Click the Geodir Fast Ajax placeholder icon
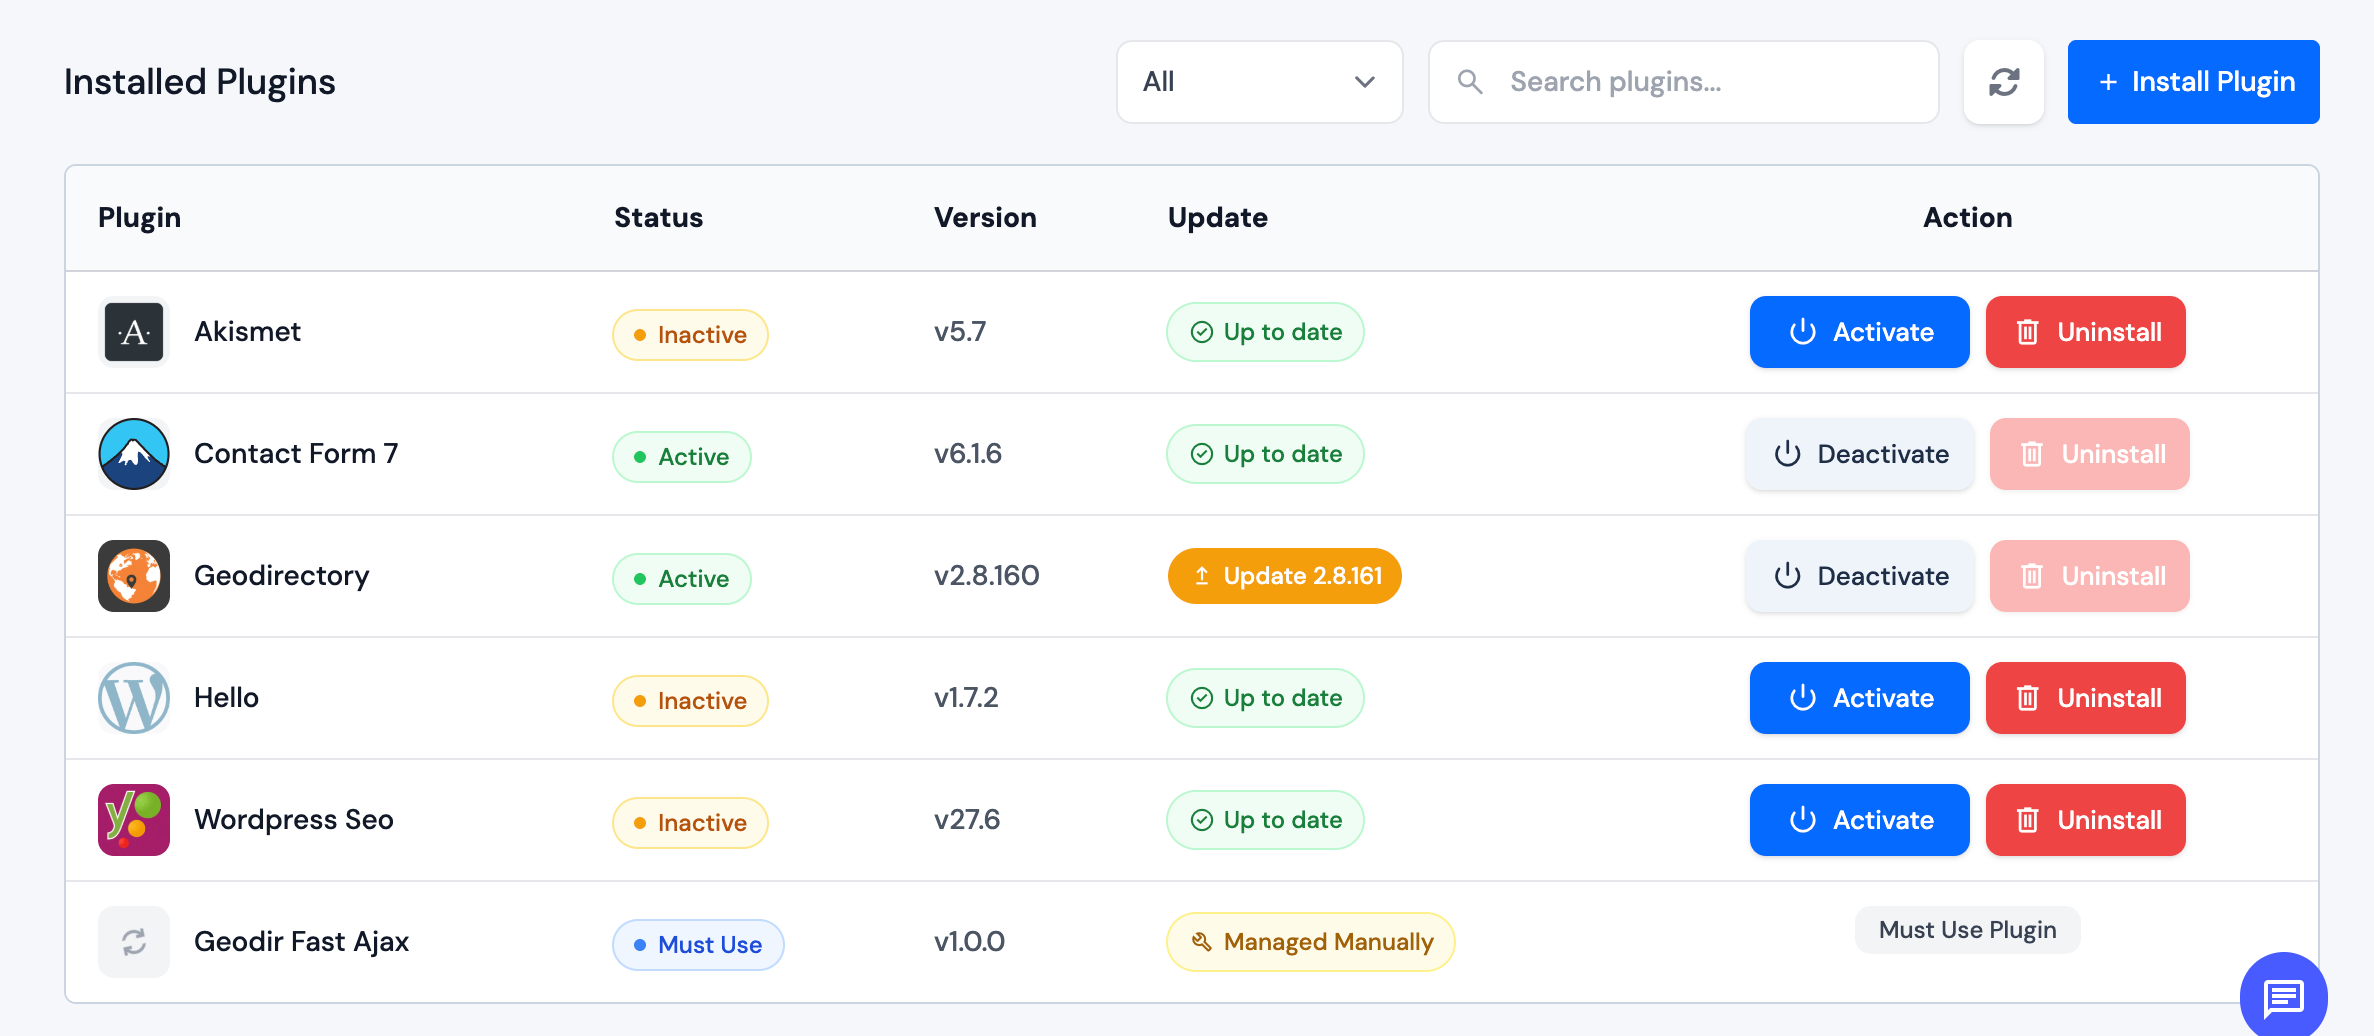This screenshot has height=1036, width=2374. click(x=134, y=942)
